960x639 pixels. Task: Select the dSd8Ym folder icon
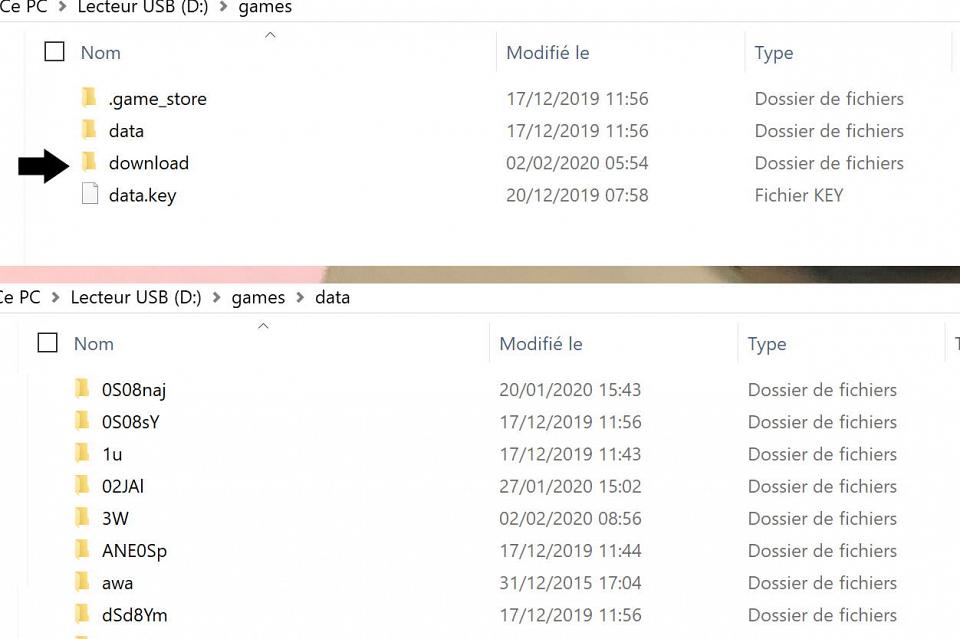(82, 614)
